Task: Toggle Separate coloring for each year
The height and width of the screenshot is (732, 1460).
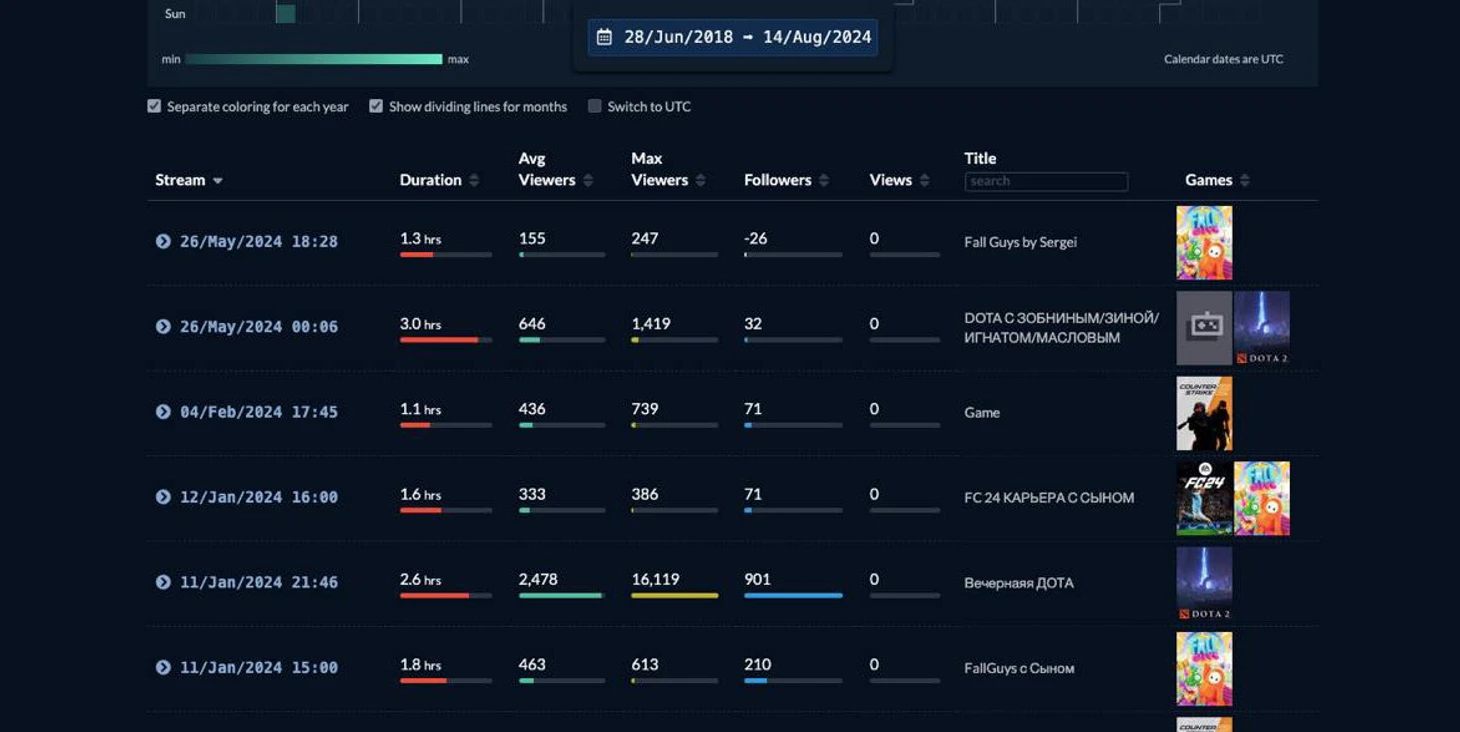Action: (x=154, y=106)
